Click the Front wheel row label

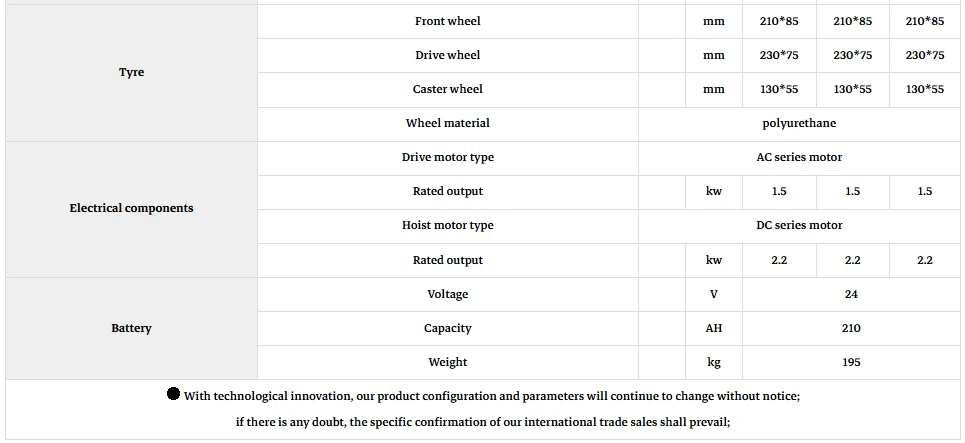tap(447, 21)
